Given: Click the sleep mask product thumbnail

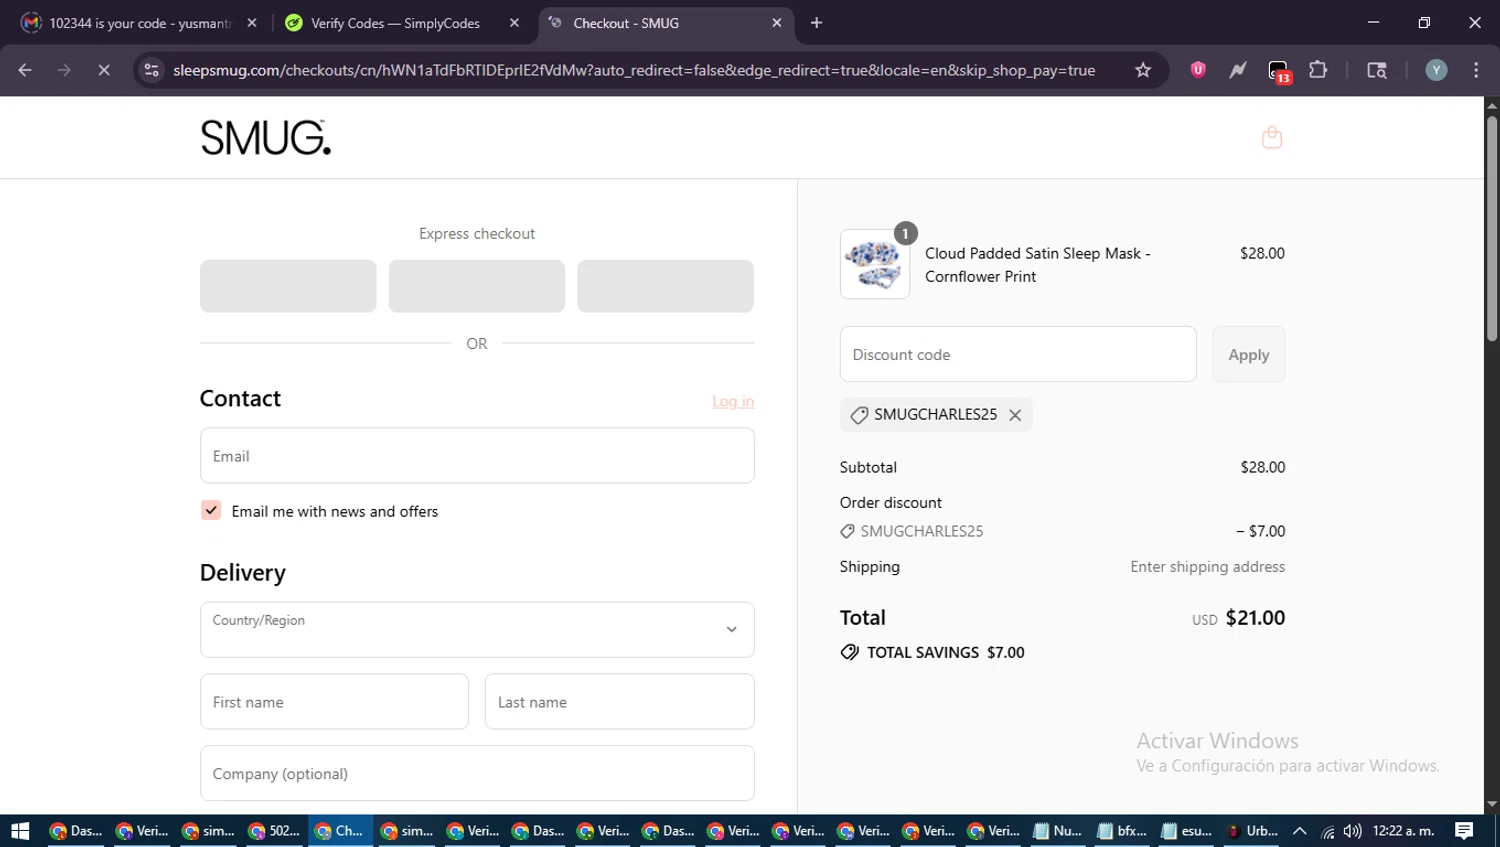Looking at the screenshot, I should point(875,264).
